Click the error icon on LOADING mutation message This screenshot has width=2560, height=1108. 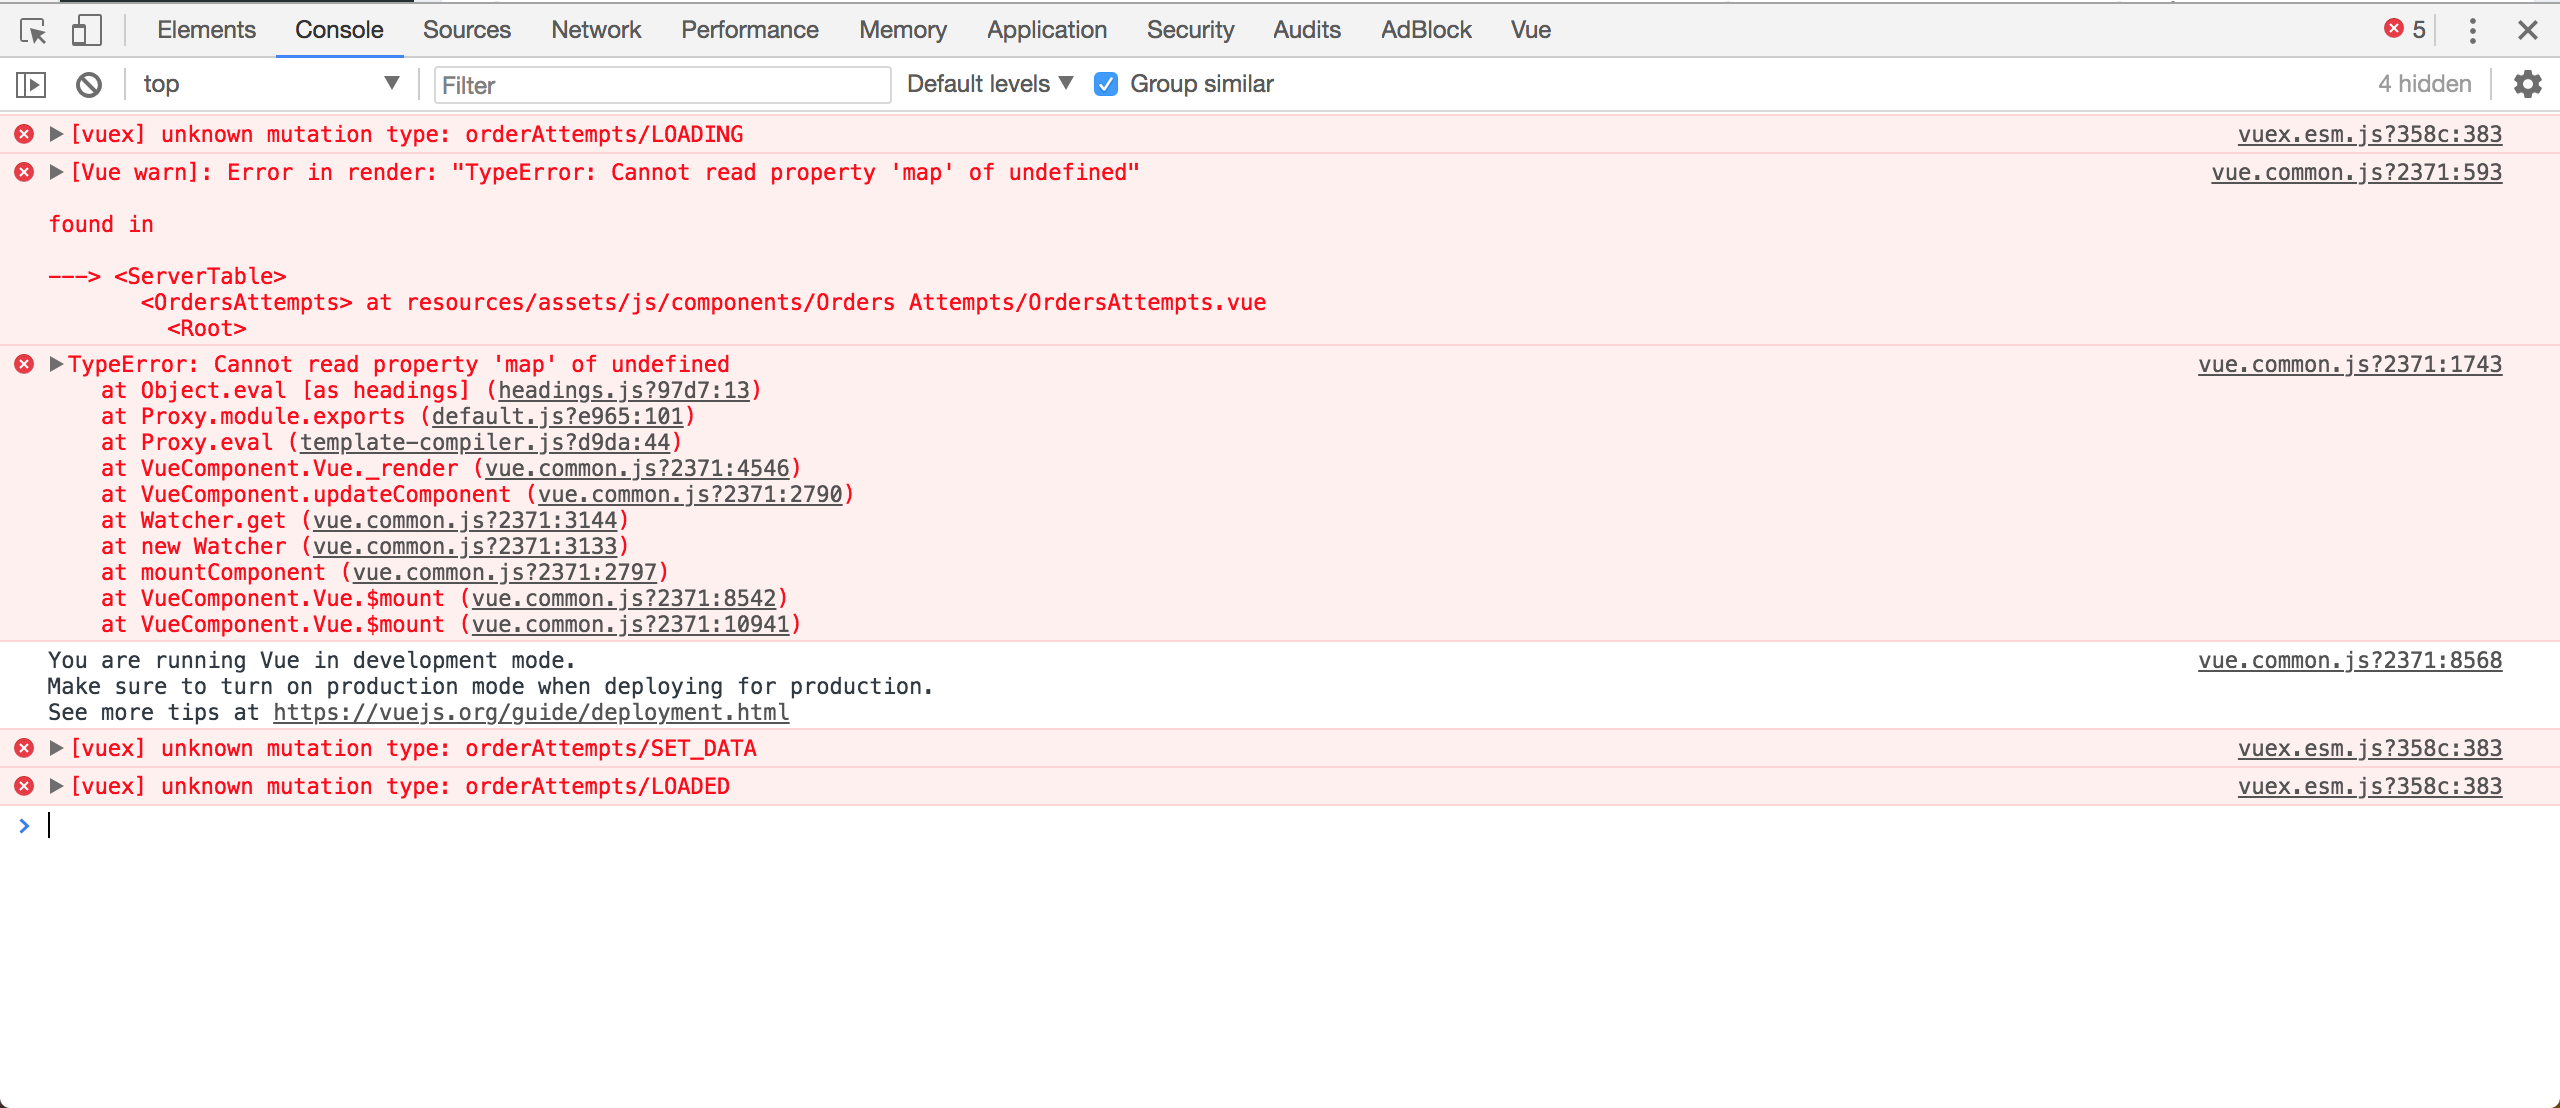[23, 134]
